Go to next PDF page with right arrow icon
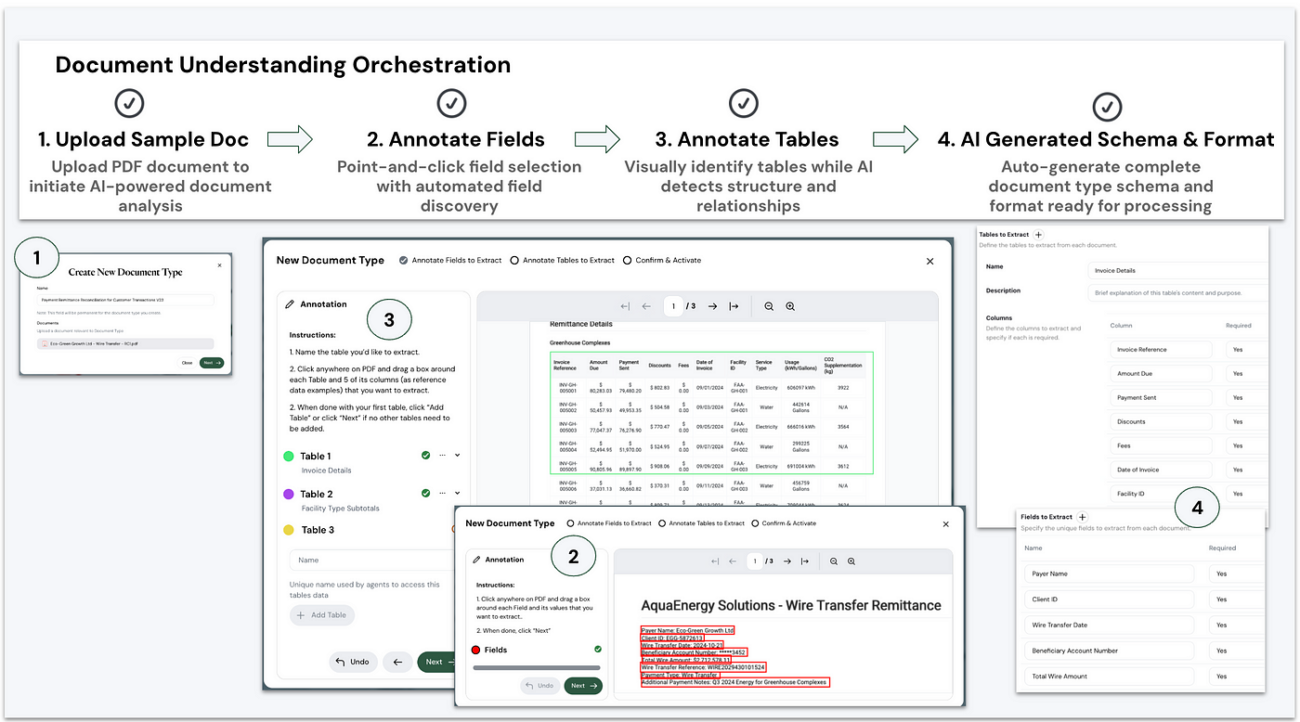 [x=713, y=306]
